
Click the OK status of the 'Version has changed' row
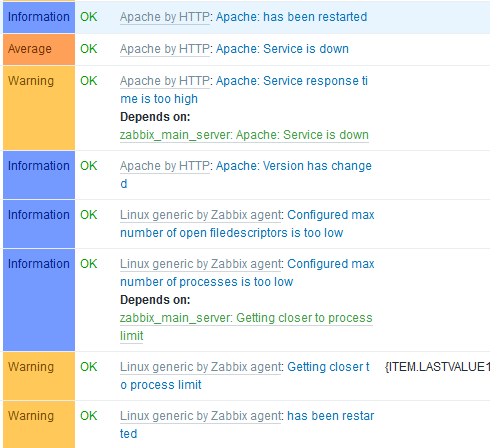pos(89,166)
